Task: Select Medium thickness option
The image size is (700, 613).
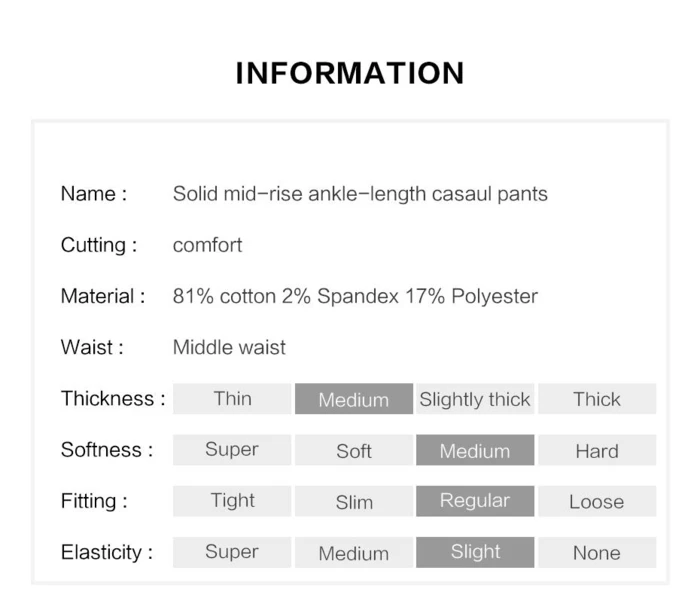Action: [x=353, y=399]
